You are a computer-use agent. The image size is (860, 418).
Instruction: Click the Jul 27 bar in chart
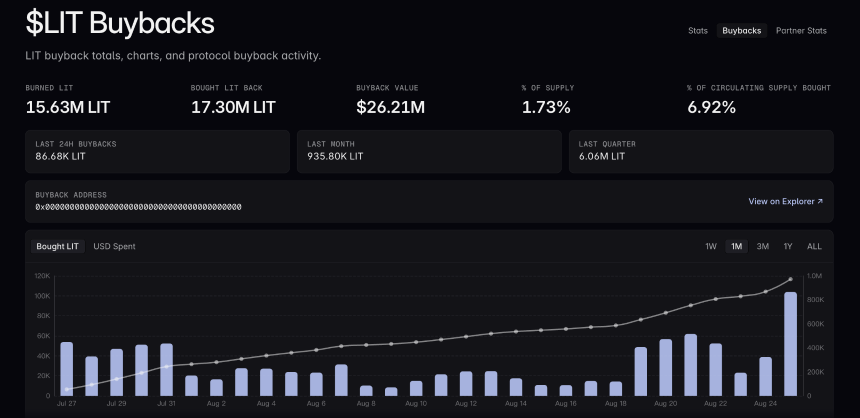point(66,369)
